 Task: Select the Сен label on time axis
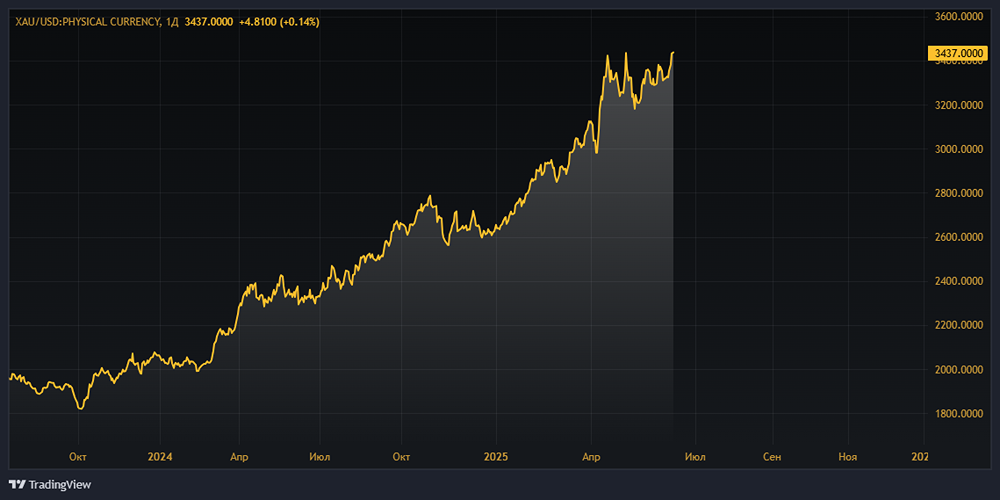click(772, 456)
